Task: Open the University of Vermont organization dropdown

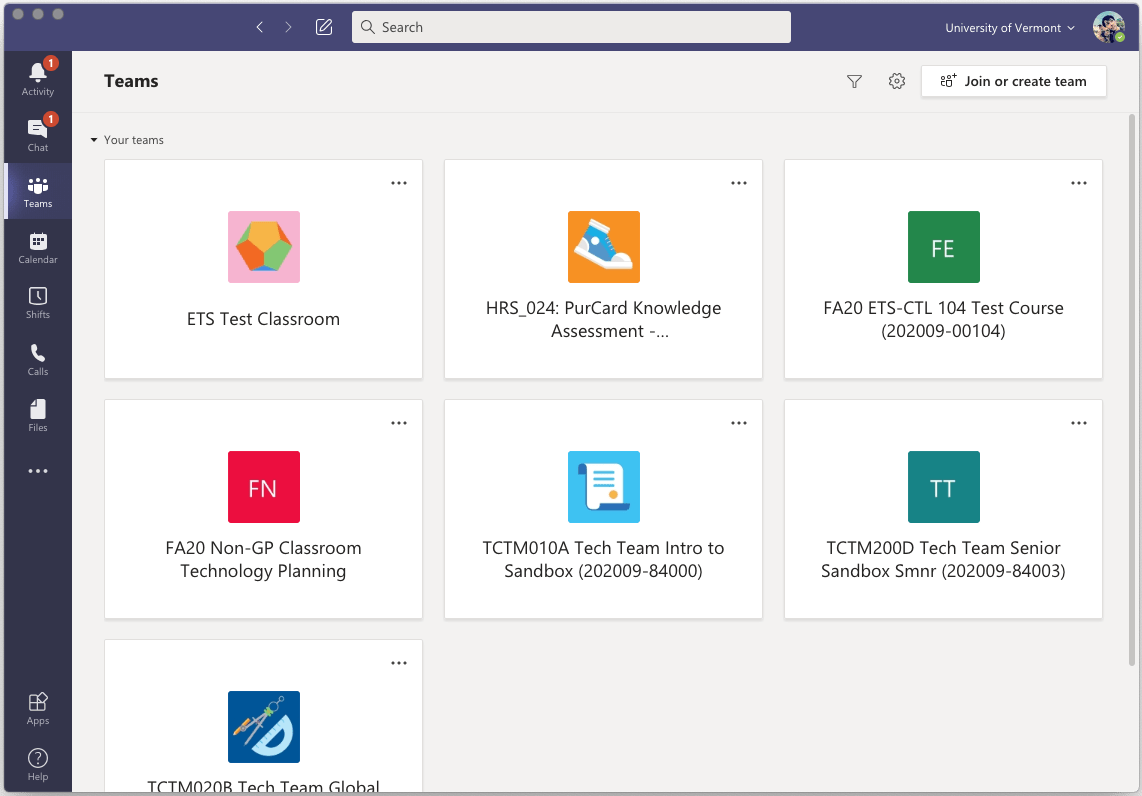Action: pyautogui.click(x=1009, y=27)
